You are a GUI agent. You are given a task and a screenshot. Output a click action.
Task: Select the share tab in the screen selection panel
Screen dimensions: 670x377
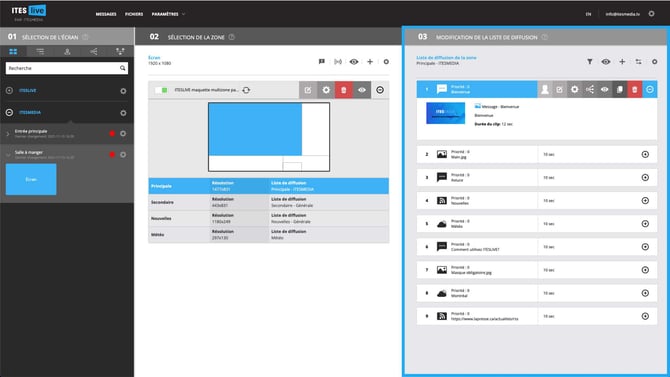point(94,52)
